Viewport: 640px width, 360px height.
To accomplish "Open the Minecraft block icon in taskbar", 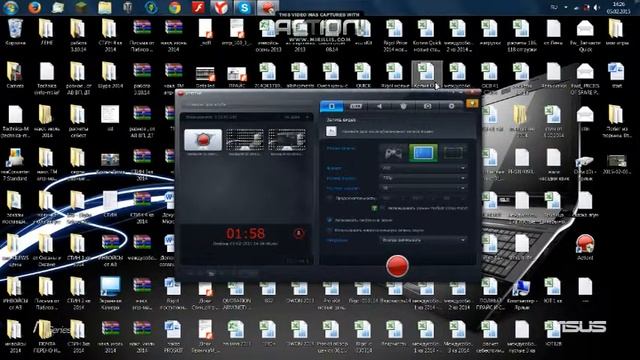I will pyautogui.click(x=81, y=7).
